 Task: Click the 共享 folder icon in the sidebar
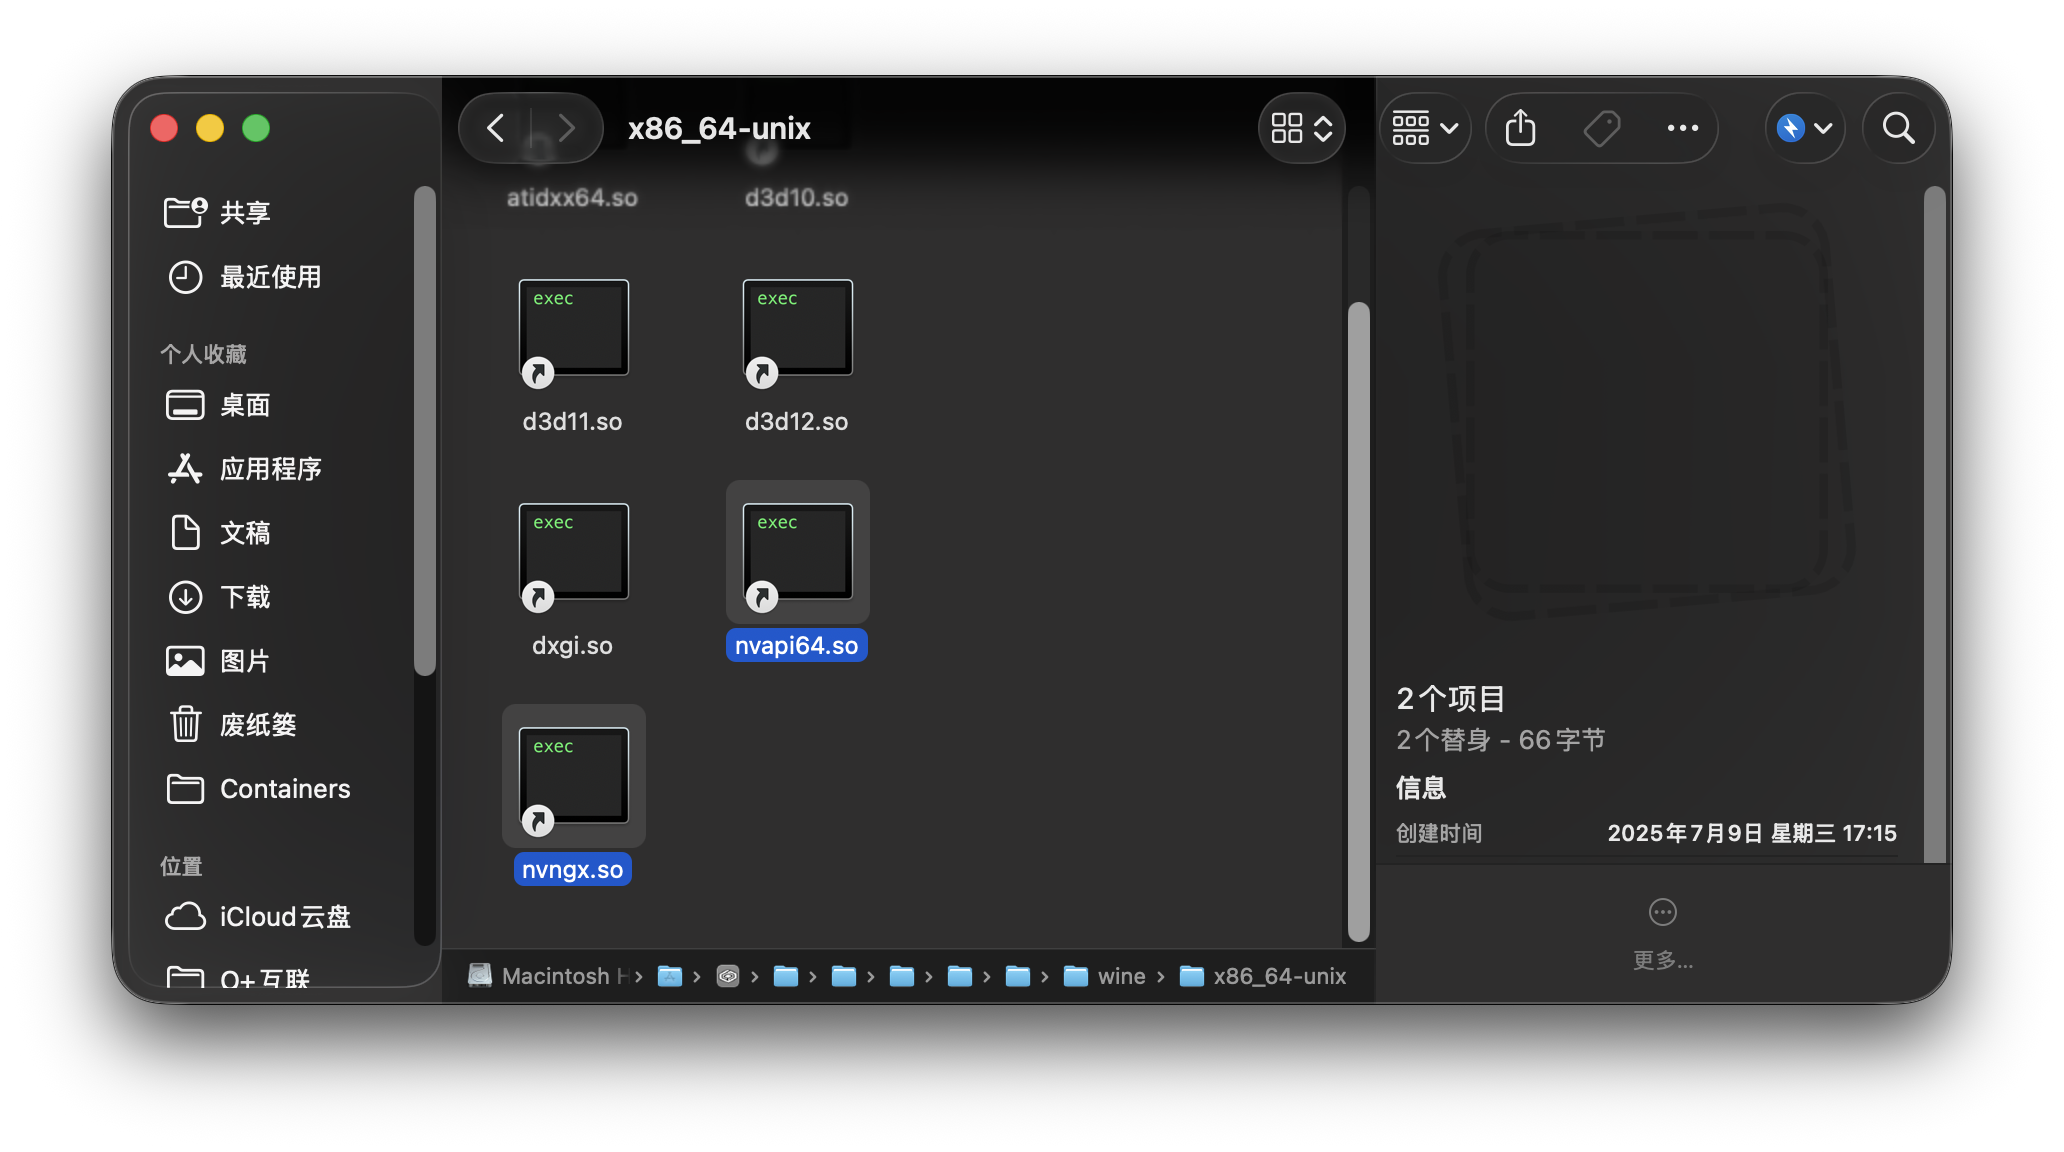(185, 212)
